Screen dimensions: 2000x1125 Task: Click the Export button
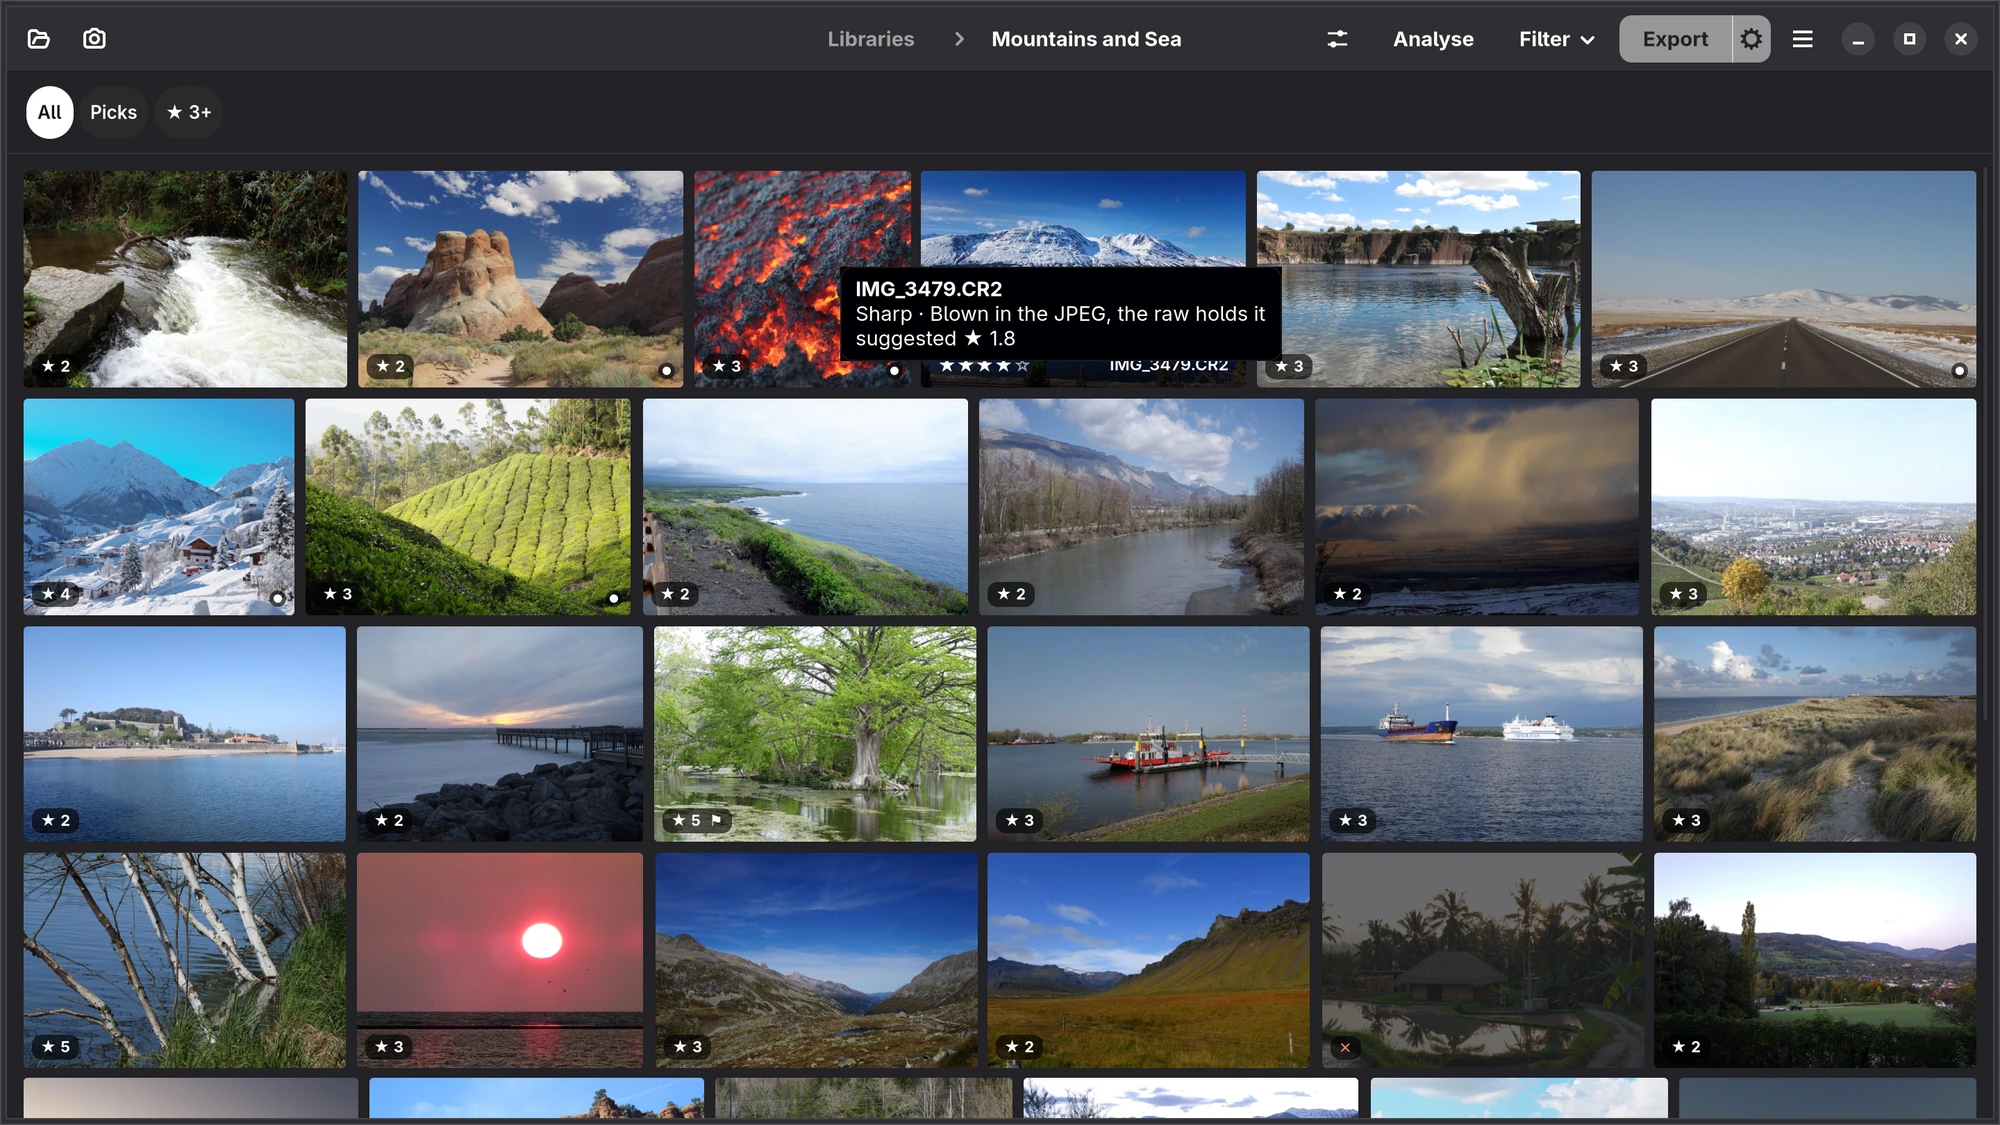click(x=1675, y=39)
